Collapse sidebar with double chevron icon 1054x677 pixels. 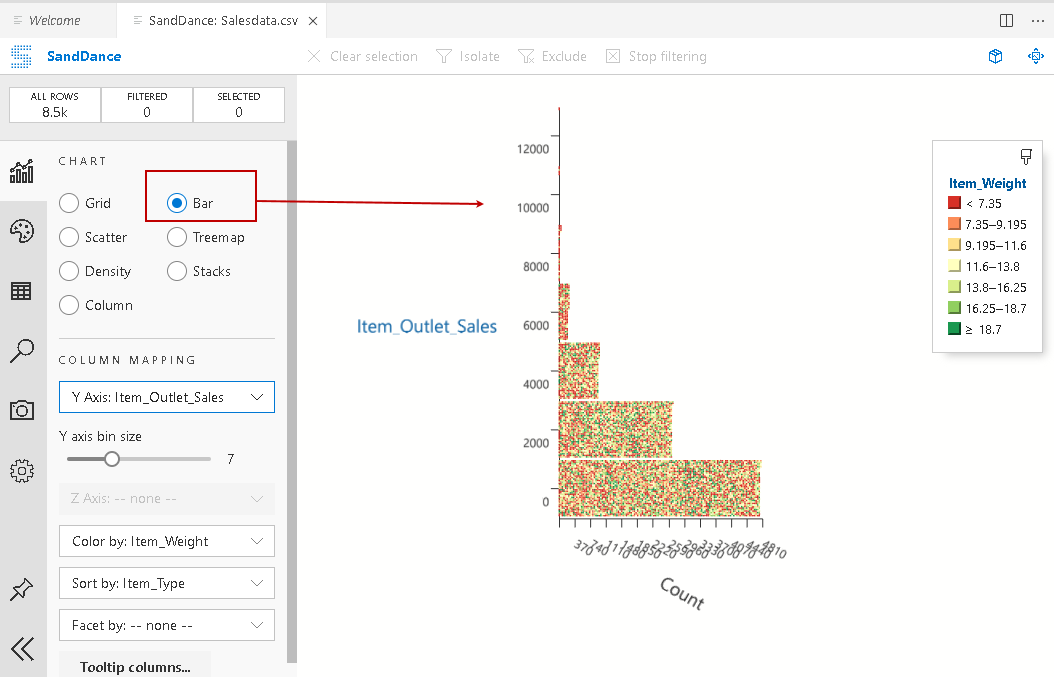coord(22,649)
